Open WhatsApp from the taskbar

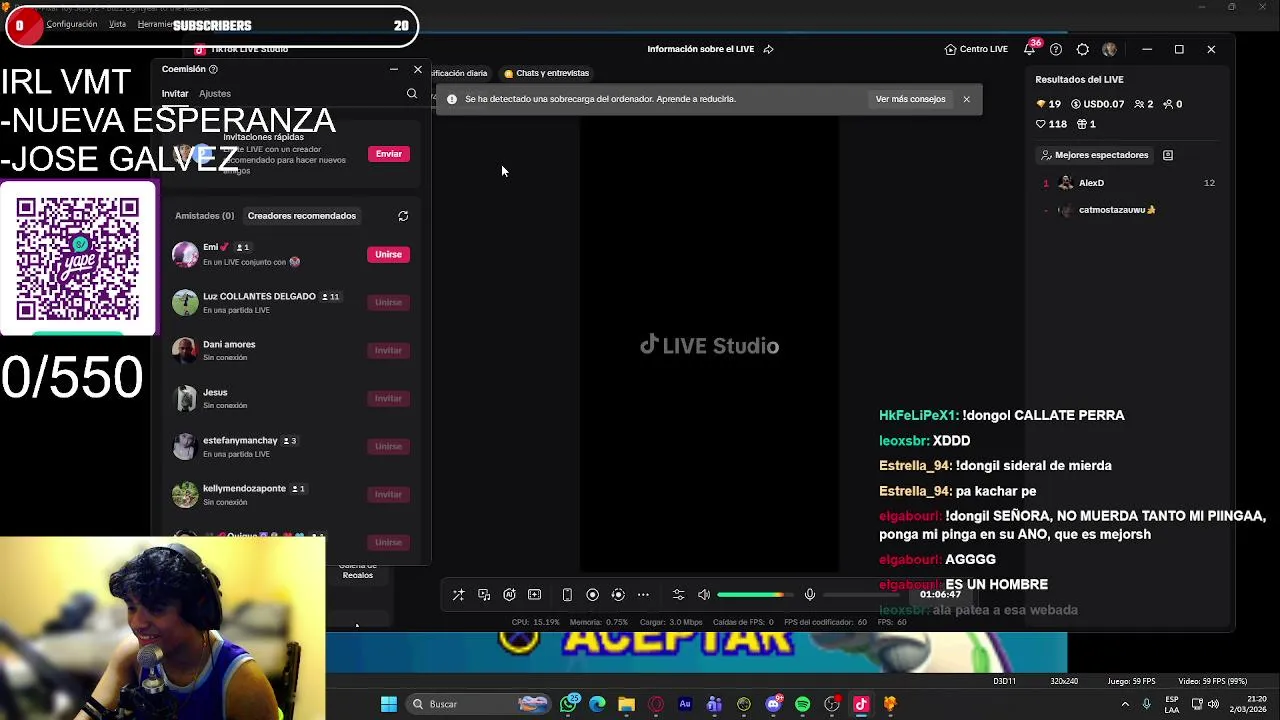(x=569, y=704)
